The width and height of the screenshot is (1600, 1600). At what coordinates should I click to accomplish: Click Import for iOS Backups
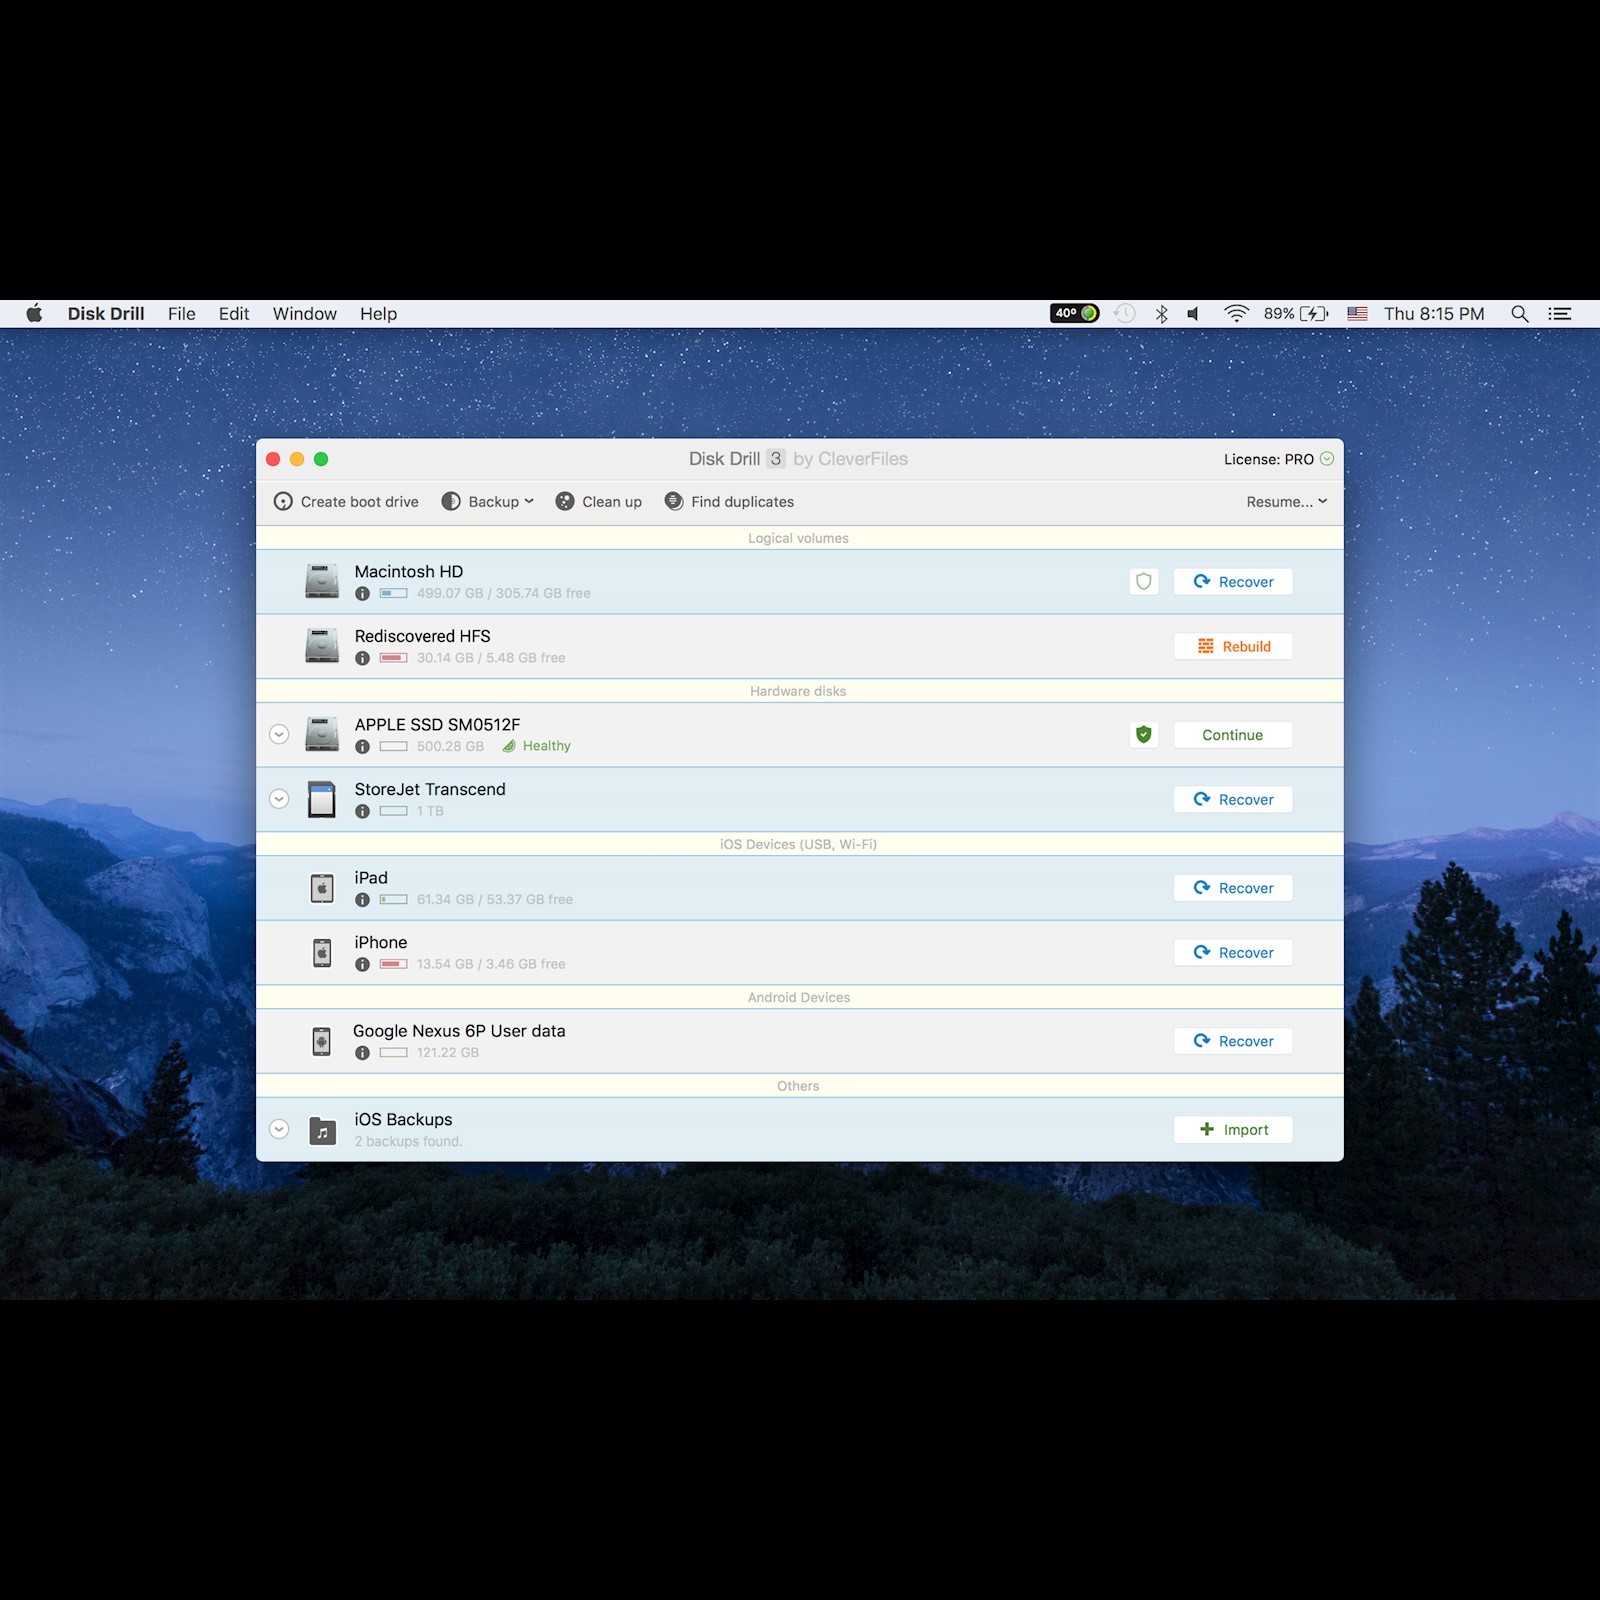[x=1233, y=1129]
